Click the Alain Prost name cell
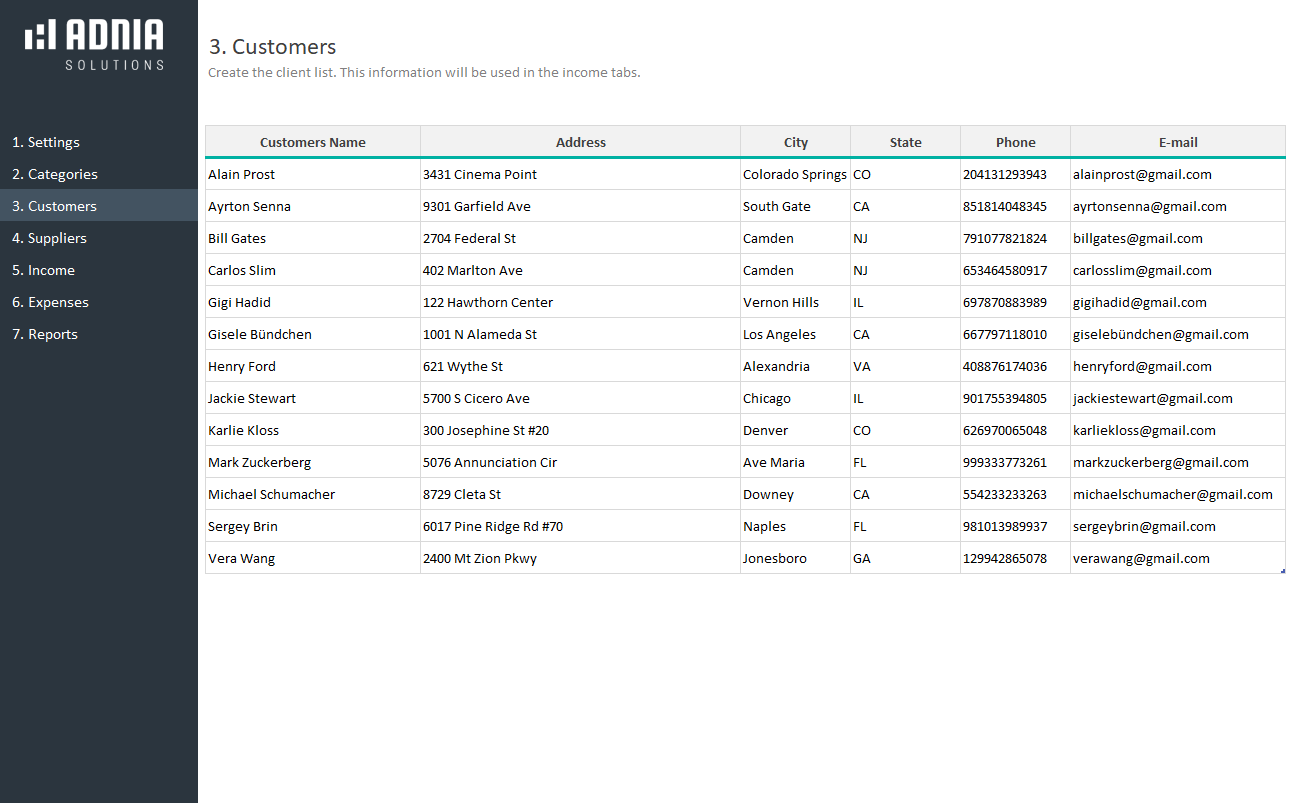 tap(242, 174)
